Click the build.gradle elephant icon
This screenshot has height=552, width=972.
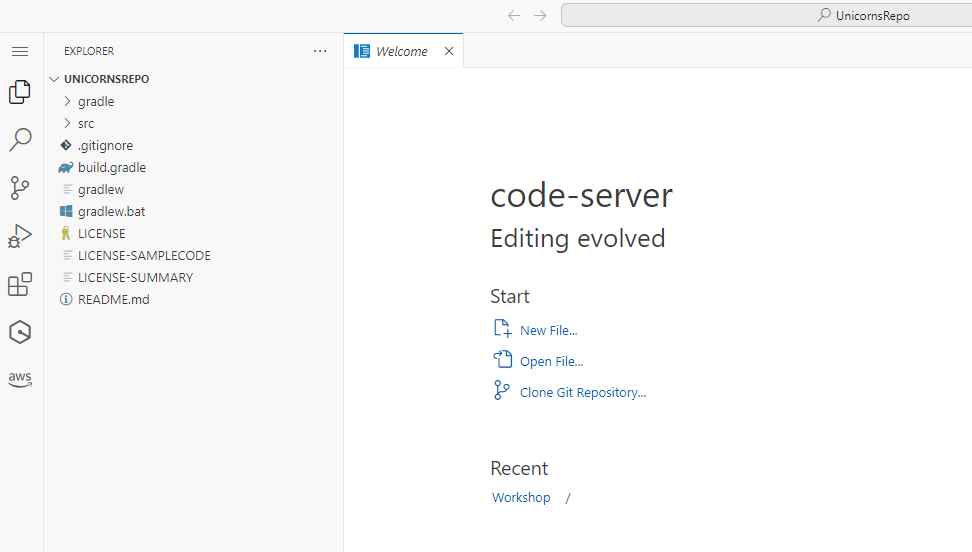(x=66, y=167)
